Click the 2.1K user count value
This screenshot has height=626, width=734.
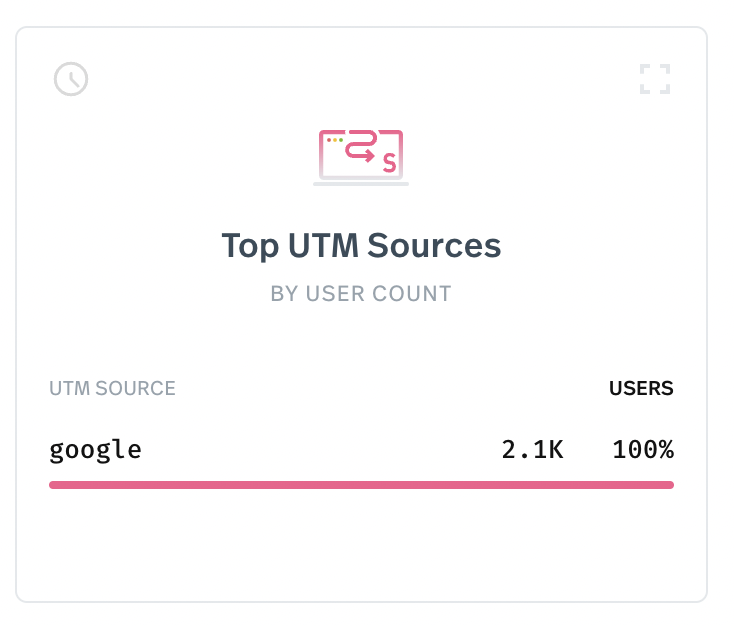click(532, 449)
